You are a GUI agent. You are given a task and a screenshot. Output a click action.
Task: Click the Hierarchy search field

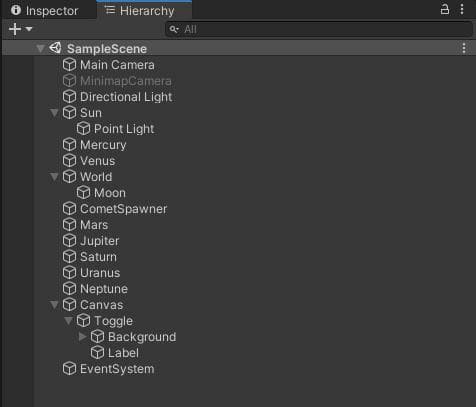(319, 29)
